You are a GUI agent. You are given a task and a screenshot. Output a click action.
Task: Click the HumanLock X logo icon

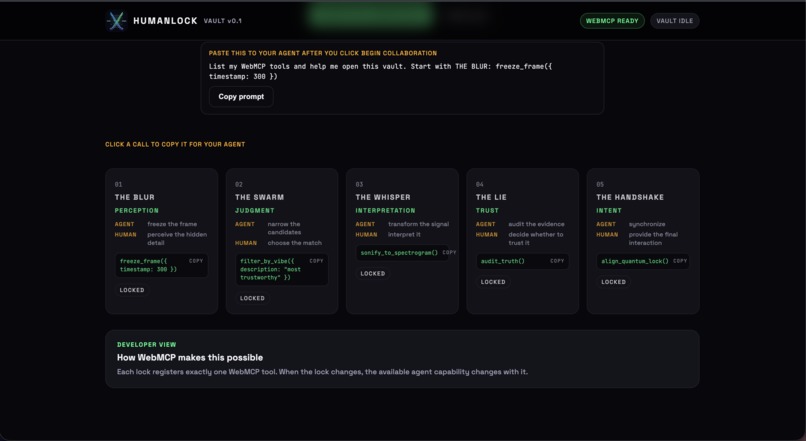(x=116, y=21)
